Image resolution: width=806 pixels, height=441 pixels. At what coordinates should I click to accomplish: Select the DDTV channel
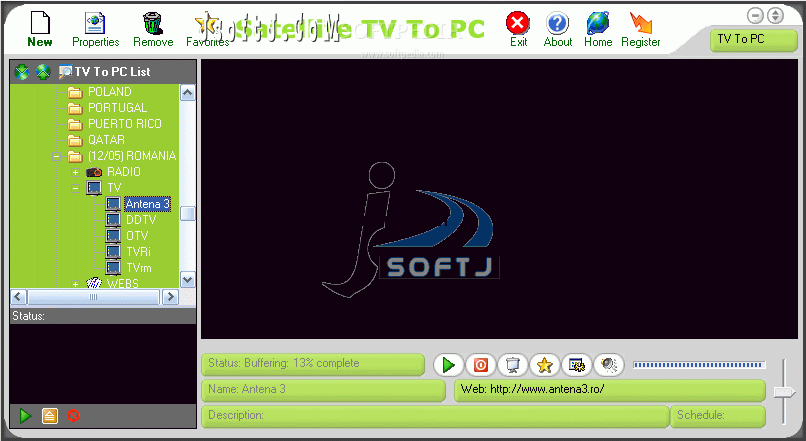coord(141,220)
